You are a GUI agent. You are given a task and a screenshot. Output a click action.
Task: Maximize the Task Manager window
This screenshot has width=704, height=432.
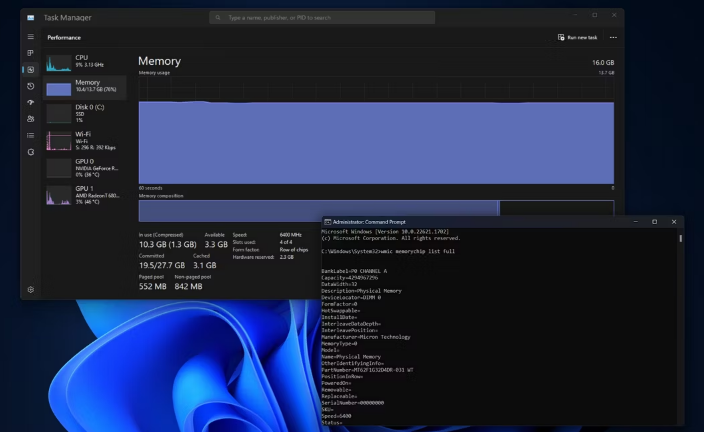coord(594,15)
